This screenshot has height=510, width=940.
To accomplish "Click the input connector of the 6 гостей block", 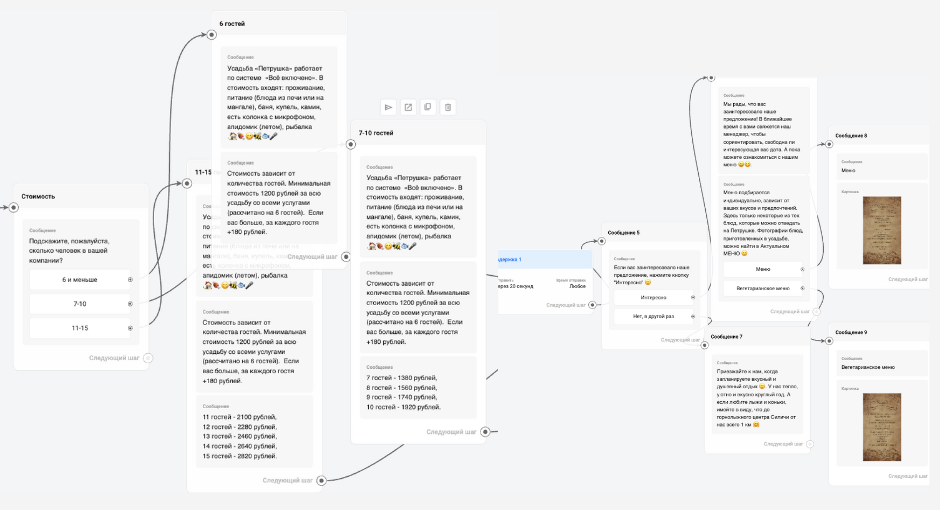I will (x=211, y=35).
